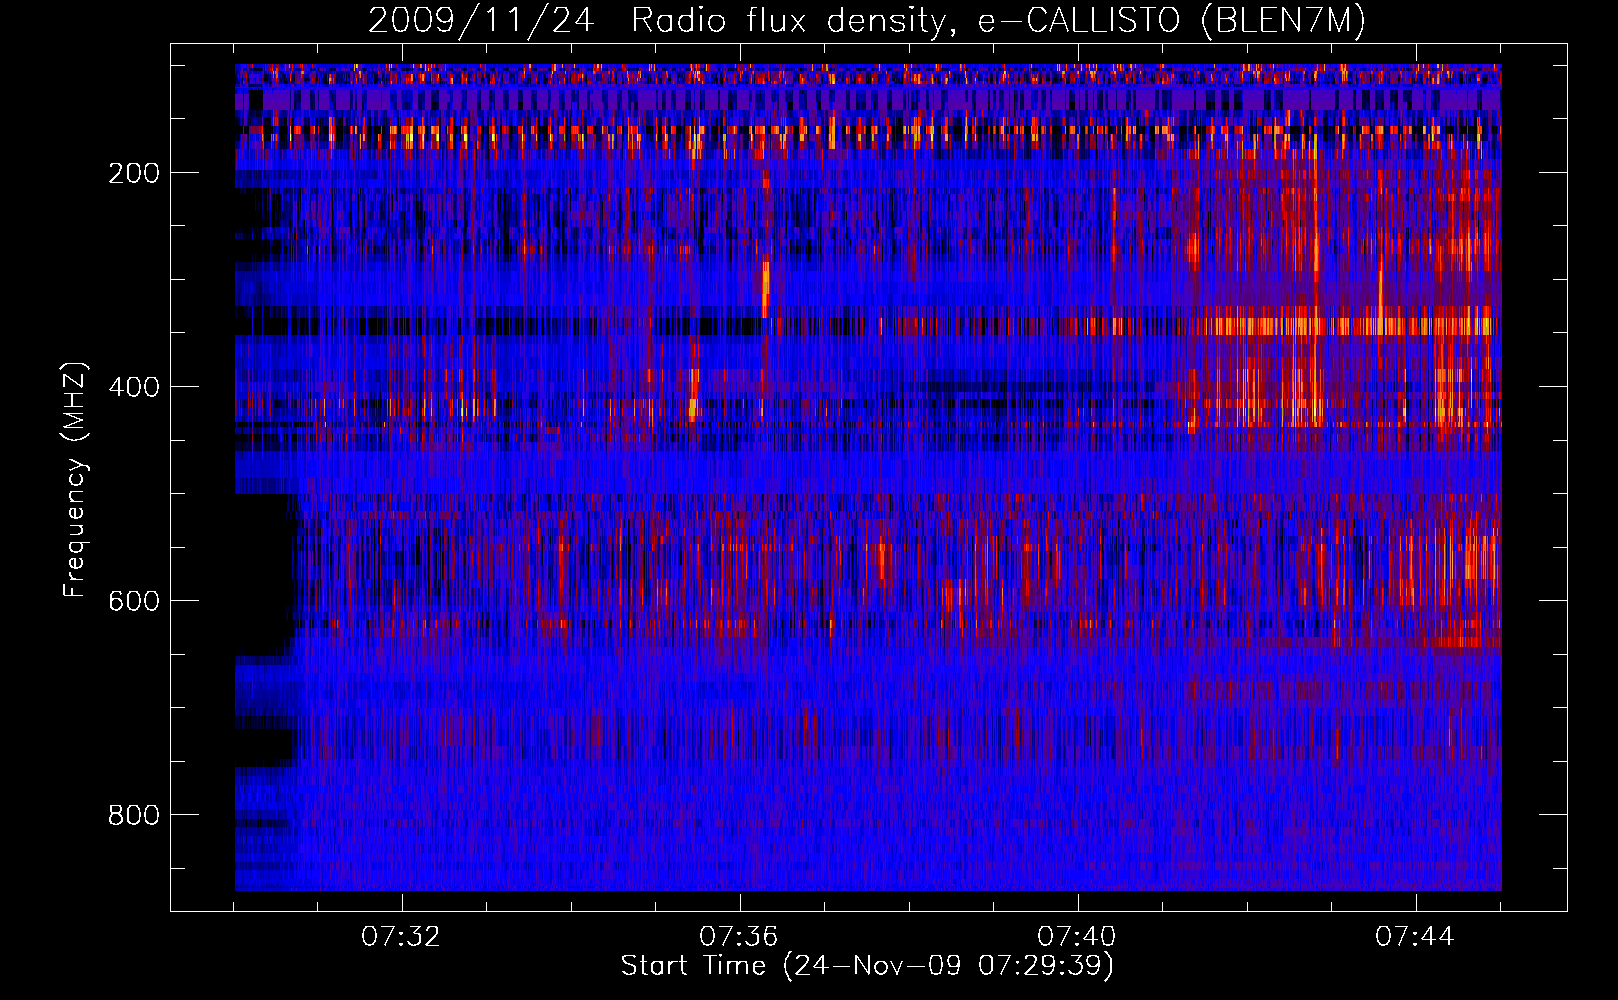Click the 'Frequency (MHZ)' axis label
1618x1000 pixels.
click(x=75, y=479)
